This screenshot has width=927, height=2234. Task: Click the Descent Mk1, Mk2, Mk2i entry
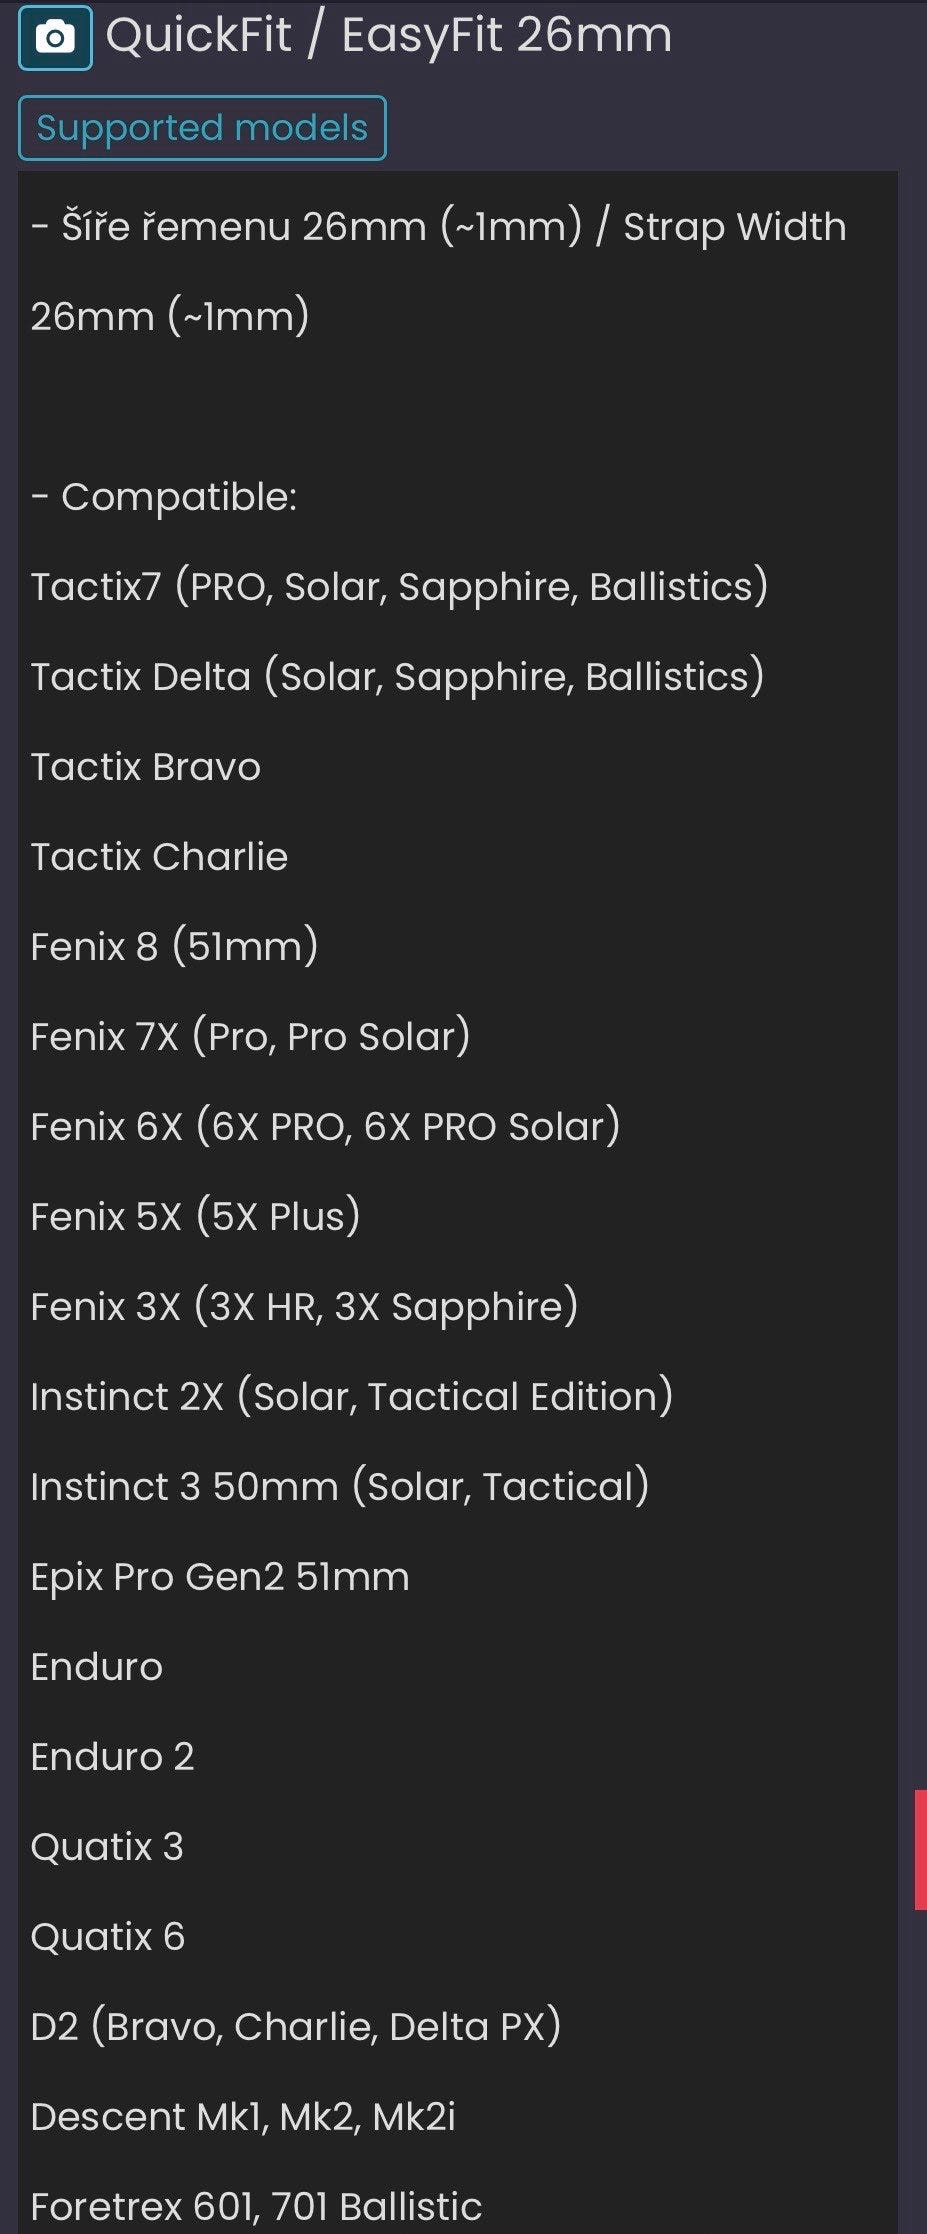(x=243, y=2117)
